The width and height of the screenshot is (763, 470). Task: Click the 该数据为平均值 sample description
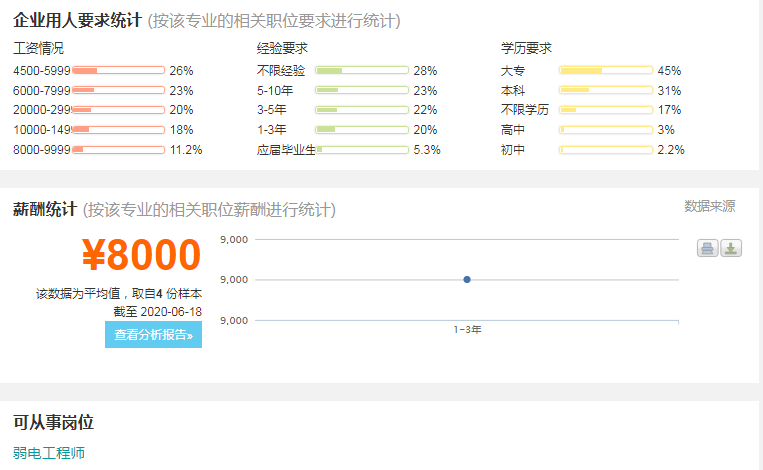pyautogui.click(x=119, y=293)
